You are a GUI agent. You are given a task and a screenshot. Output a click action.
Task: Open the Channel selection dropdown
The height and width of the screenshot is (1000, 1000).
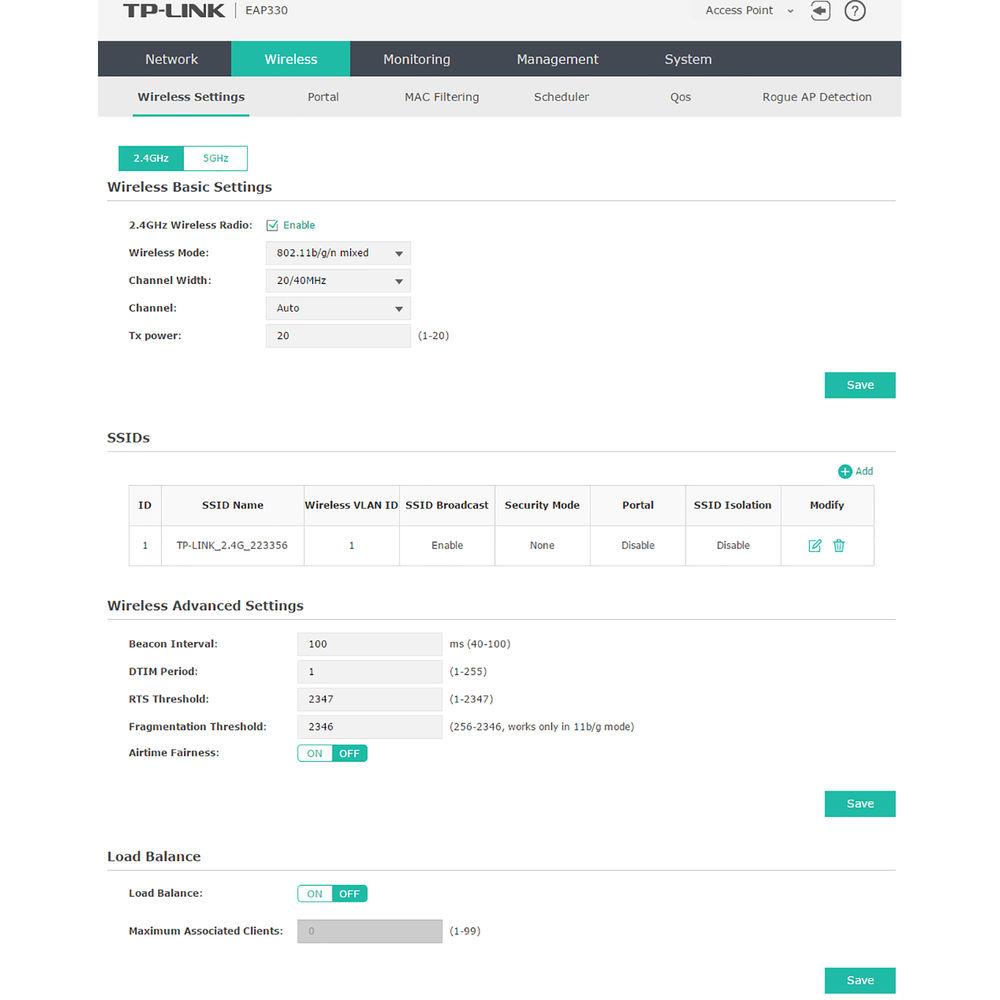pyautogui.click(x=338, y=309)
